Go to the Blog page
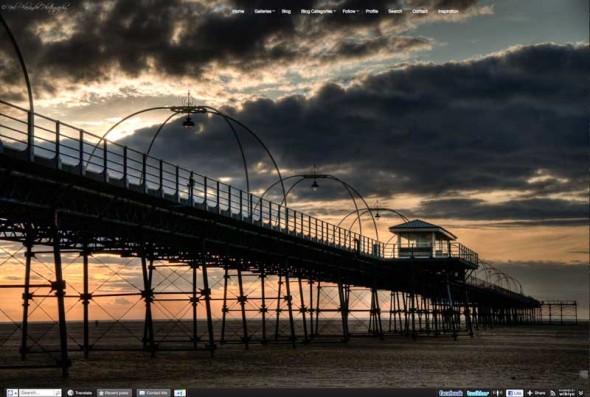590x397 pixels. [286, 11]
